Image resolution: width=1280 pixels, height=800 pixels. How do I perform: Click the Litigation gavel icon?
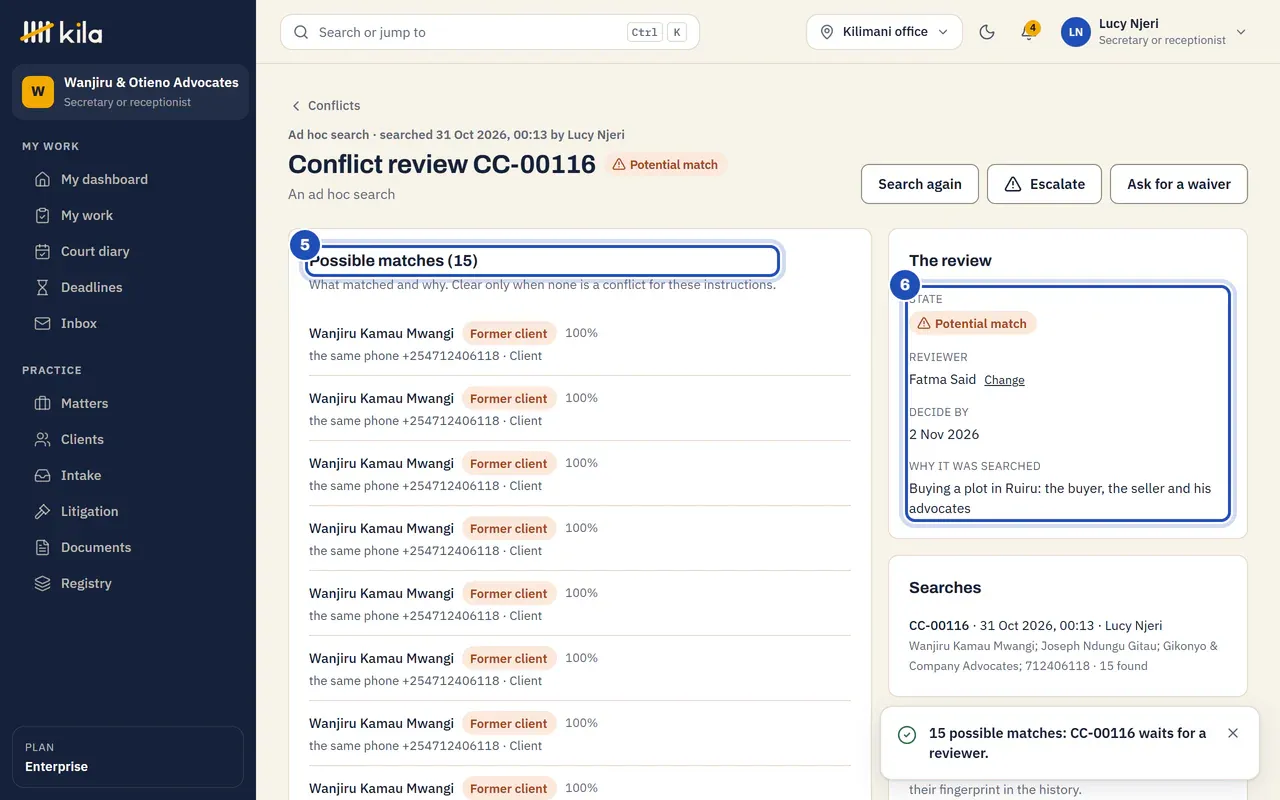coord(42,511)
